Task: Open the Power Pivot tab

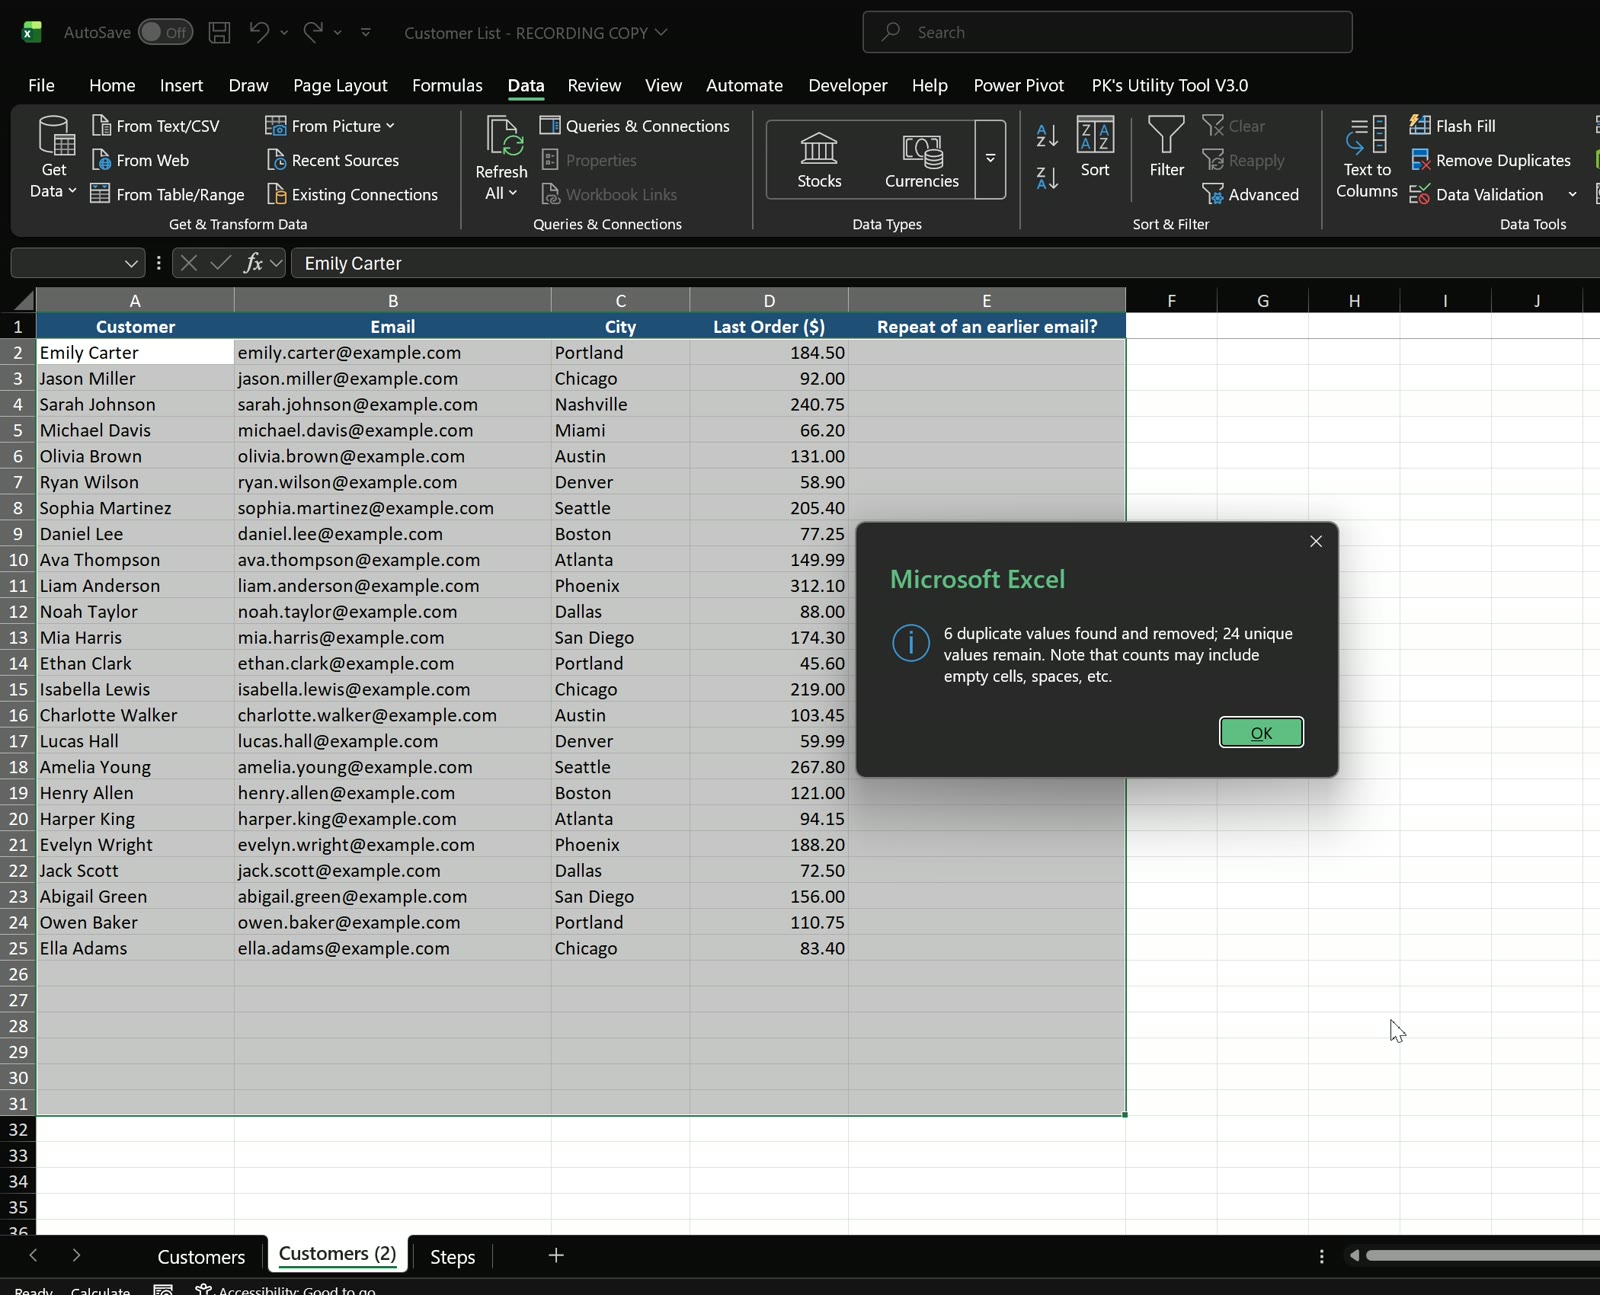Action: pos(1018,85)
